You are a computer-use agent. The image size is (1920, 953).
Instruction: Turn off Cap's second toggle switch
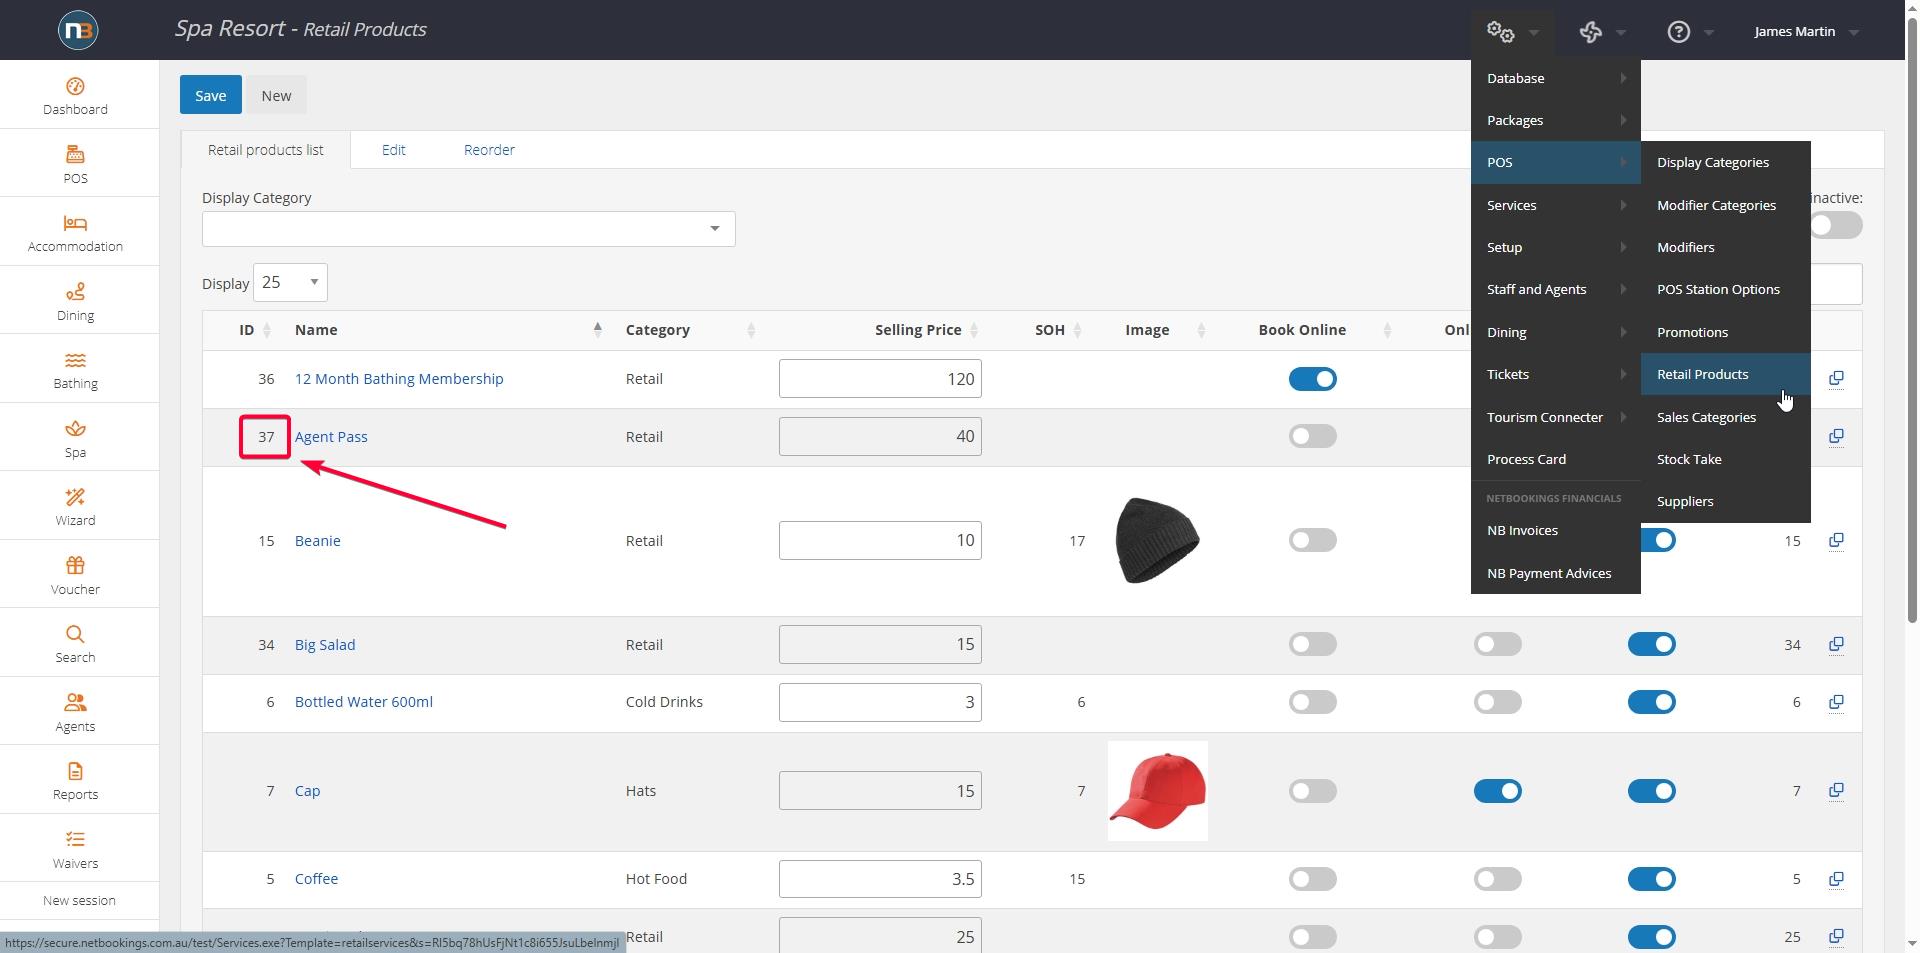[1497, 791]
